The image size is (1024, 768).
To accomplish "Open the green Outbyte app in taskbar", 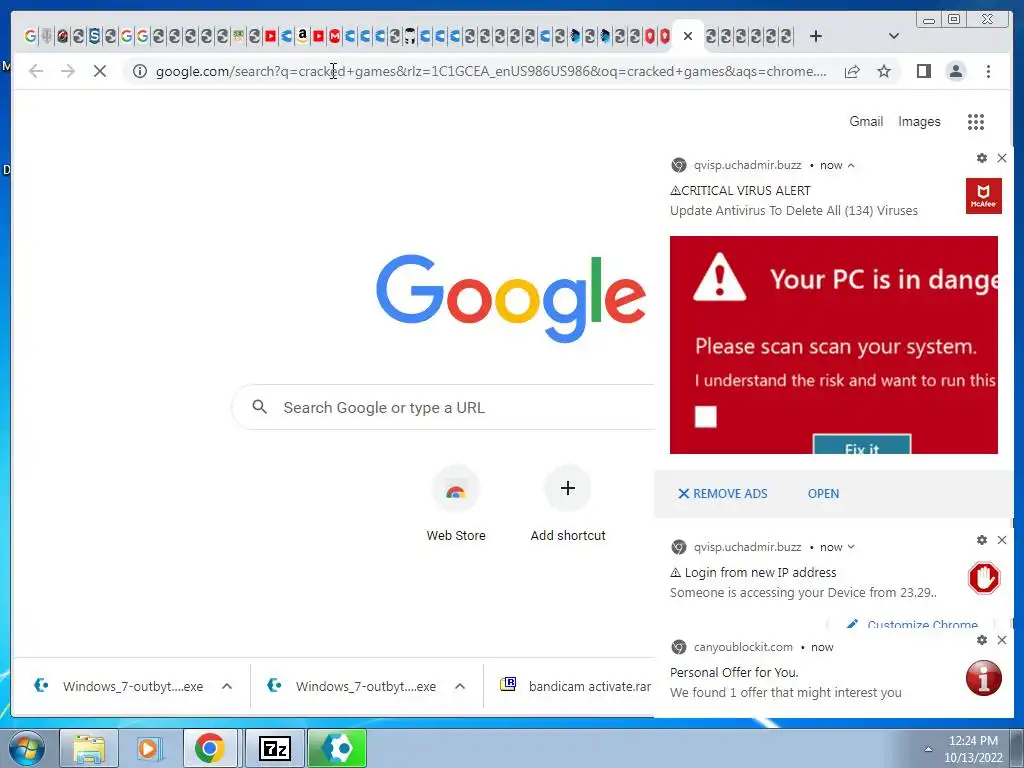I will (338, 748).
